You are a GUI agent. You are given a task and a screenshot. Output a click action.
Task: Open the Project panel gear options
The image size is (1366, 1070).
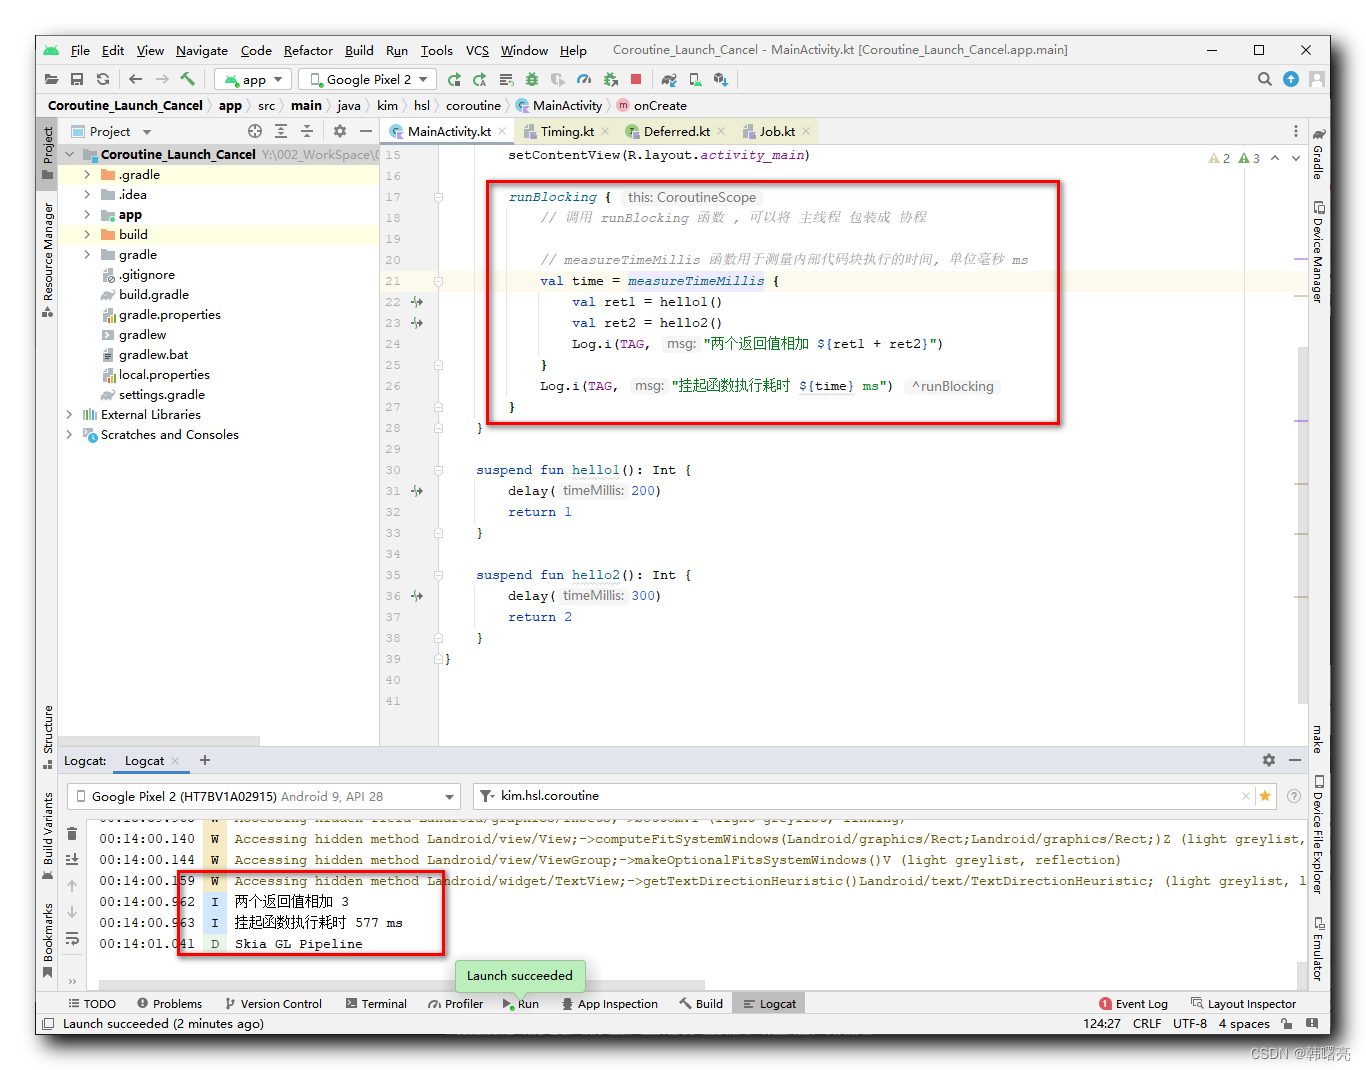[340, 131]
